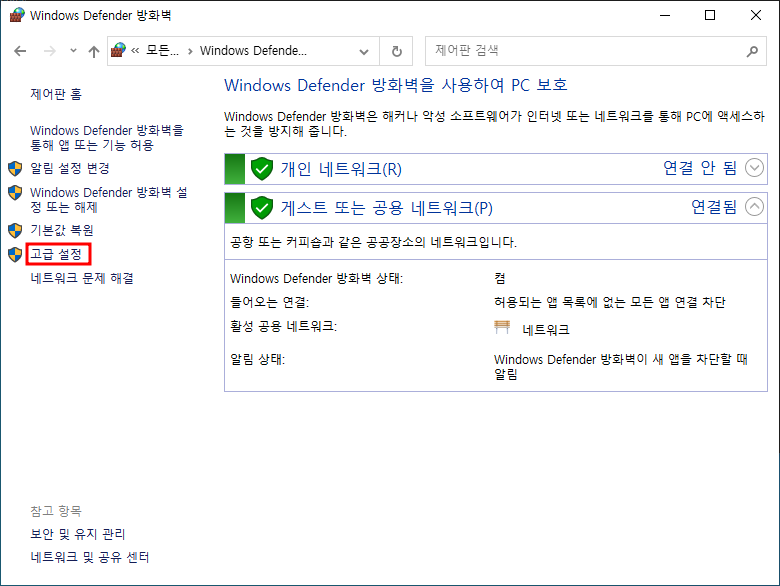Open 알림 설정 변경 link

click(x=70, y=168)
